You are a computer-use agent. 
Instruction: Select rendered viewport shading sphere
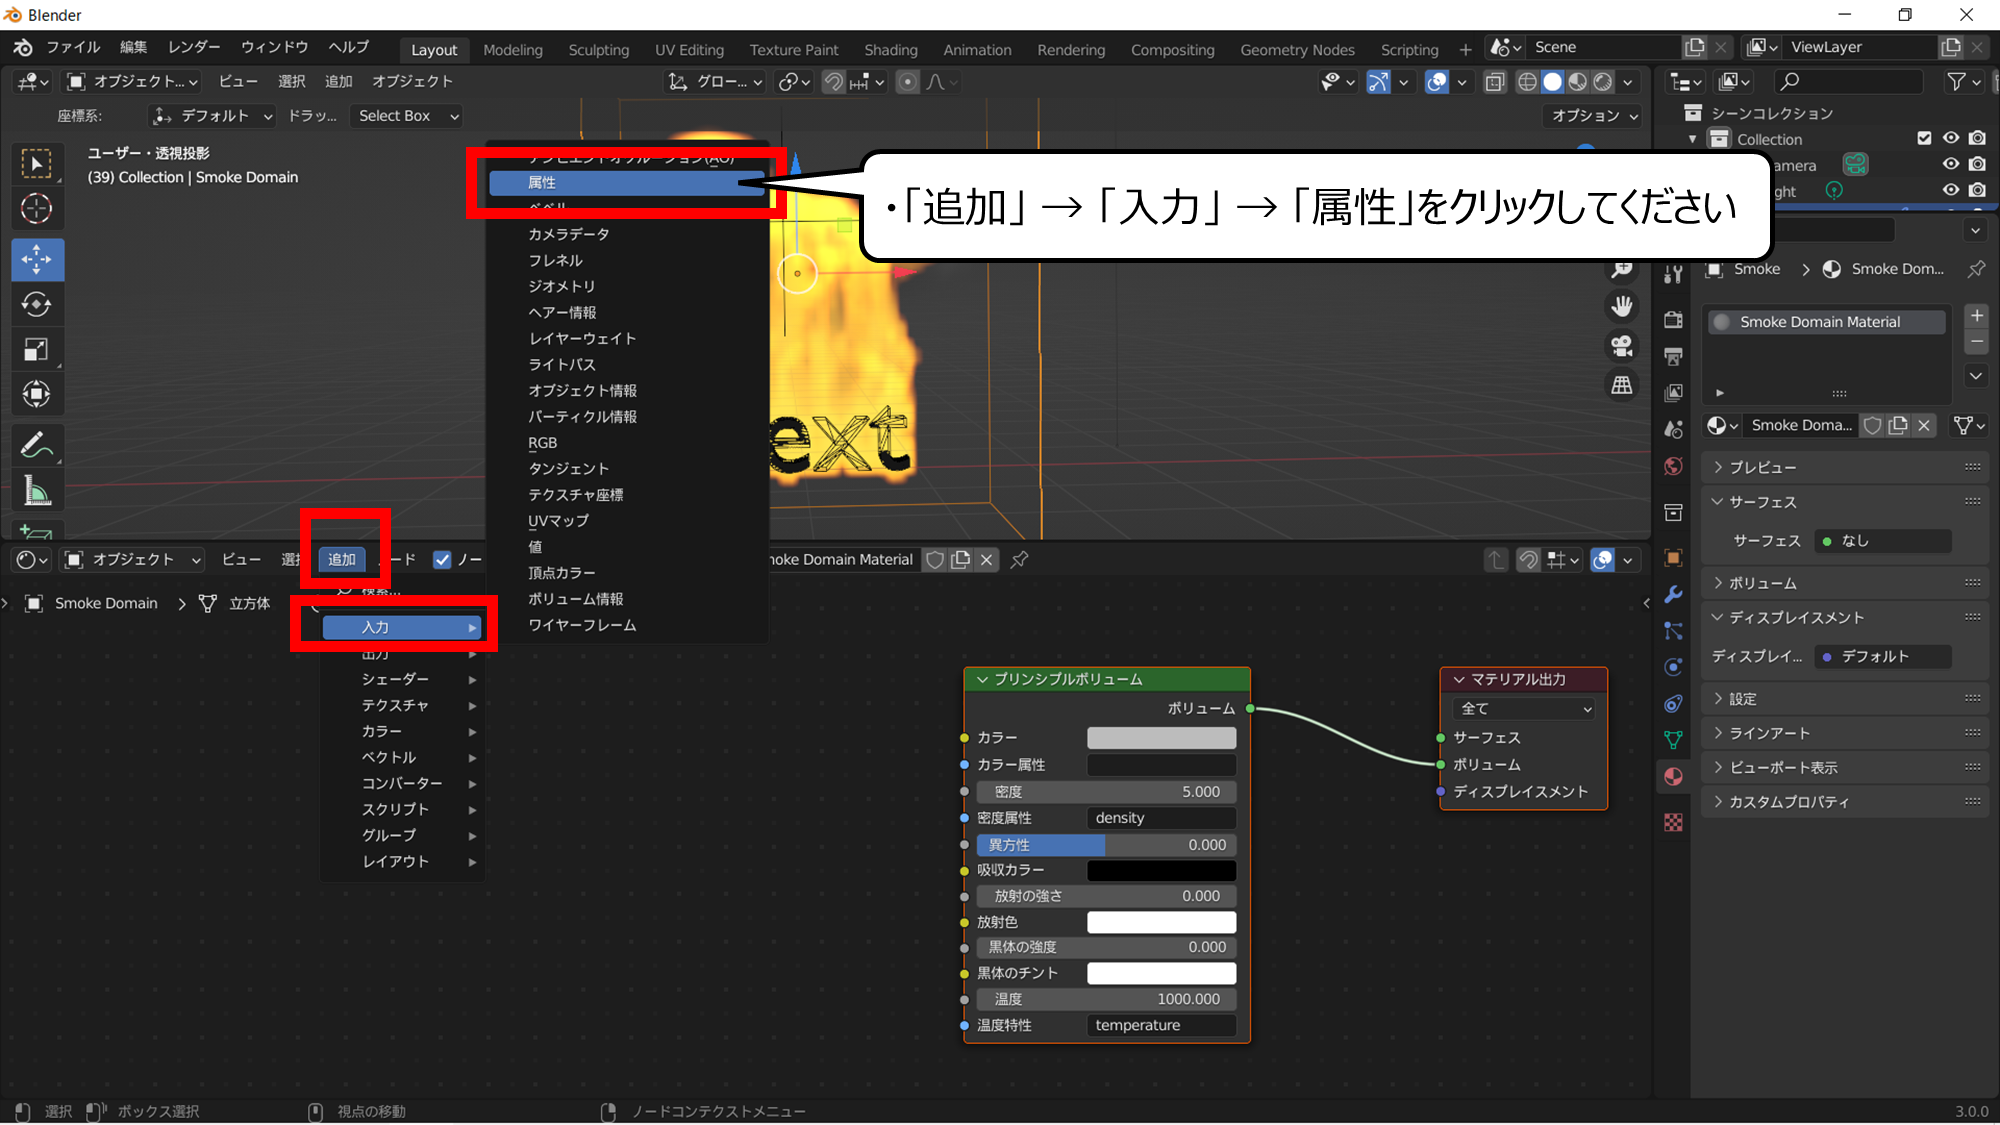coord(1603,82)
